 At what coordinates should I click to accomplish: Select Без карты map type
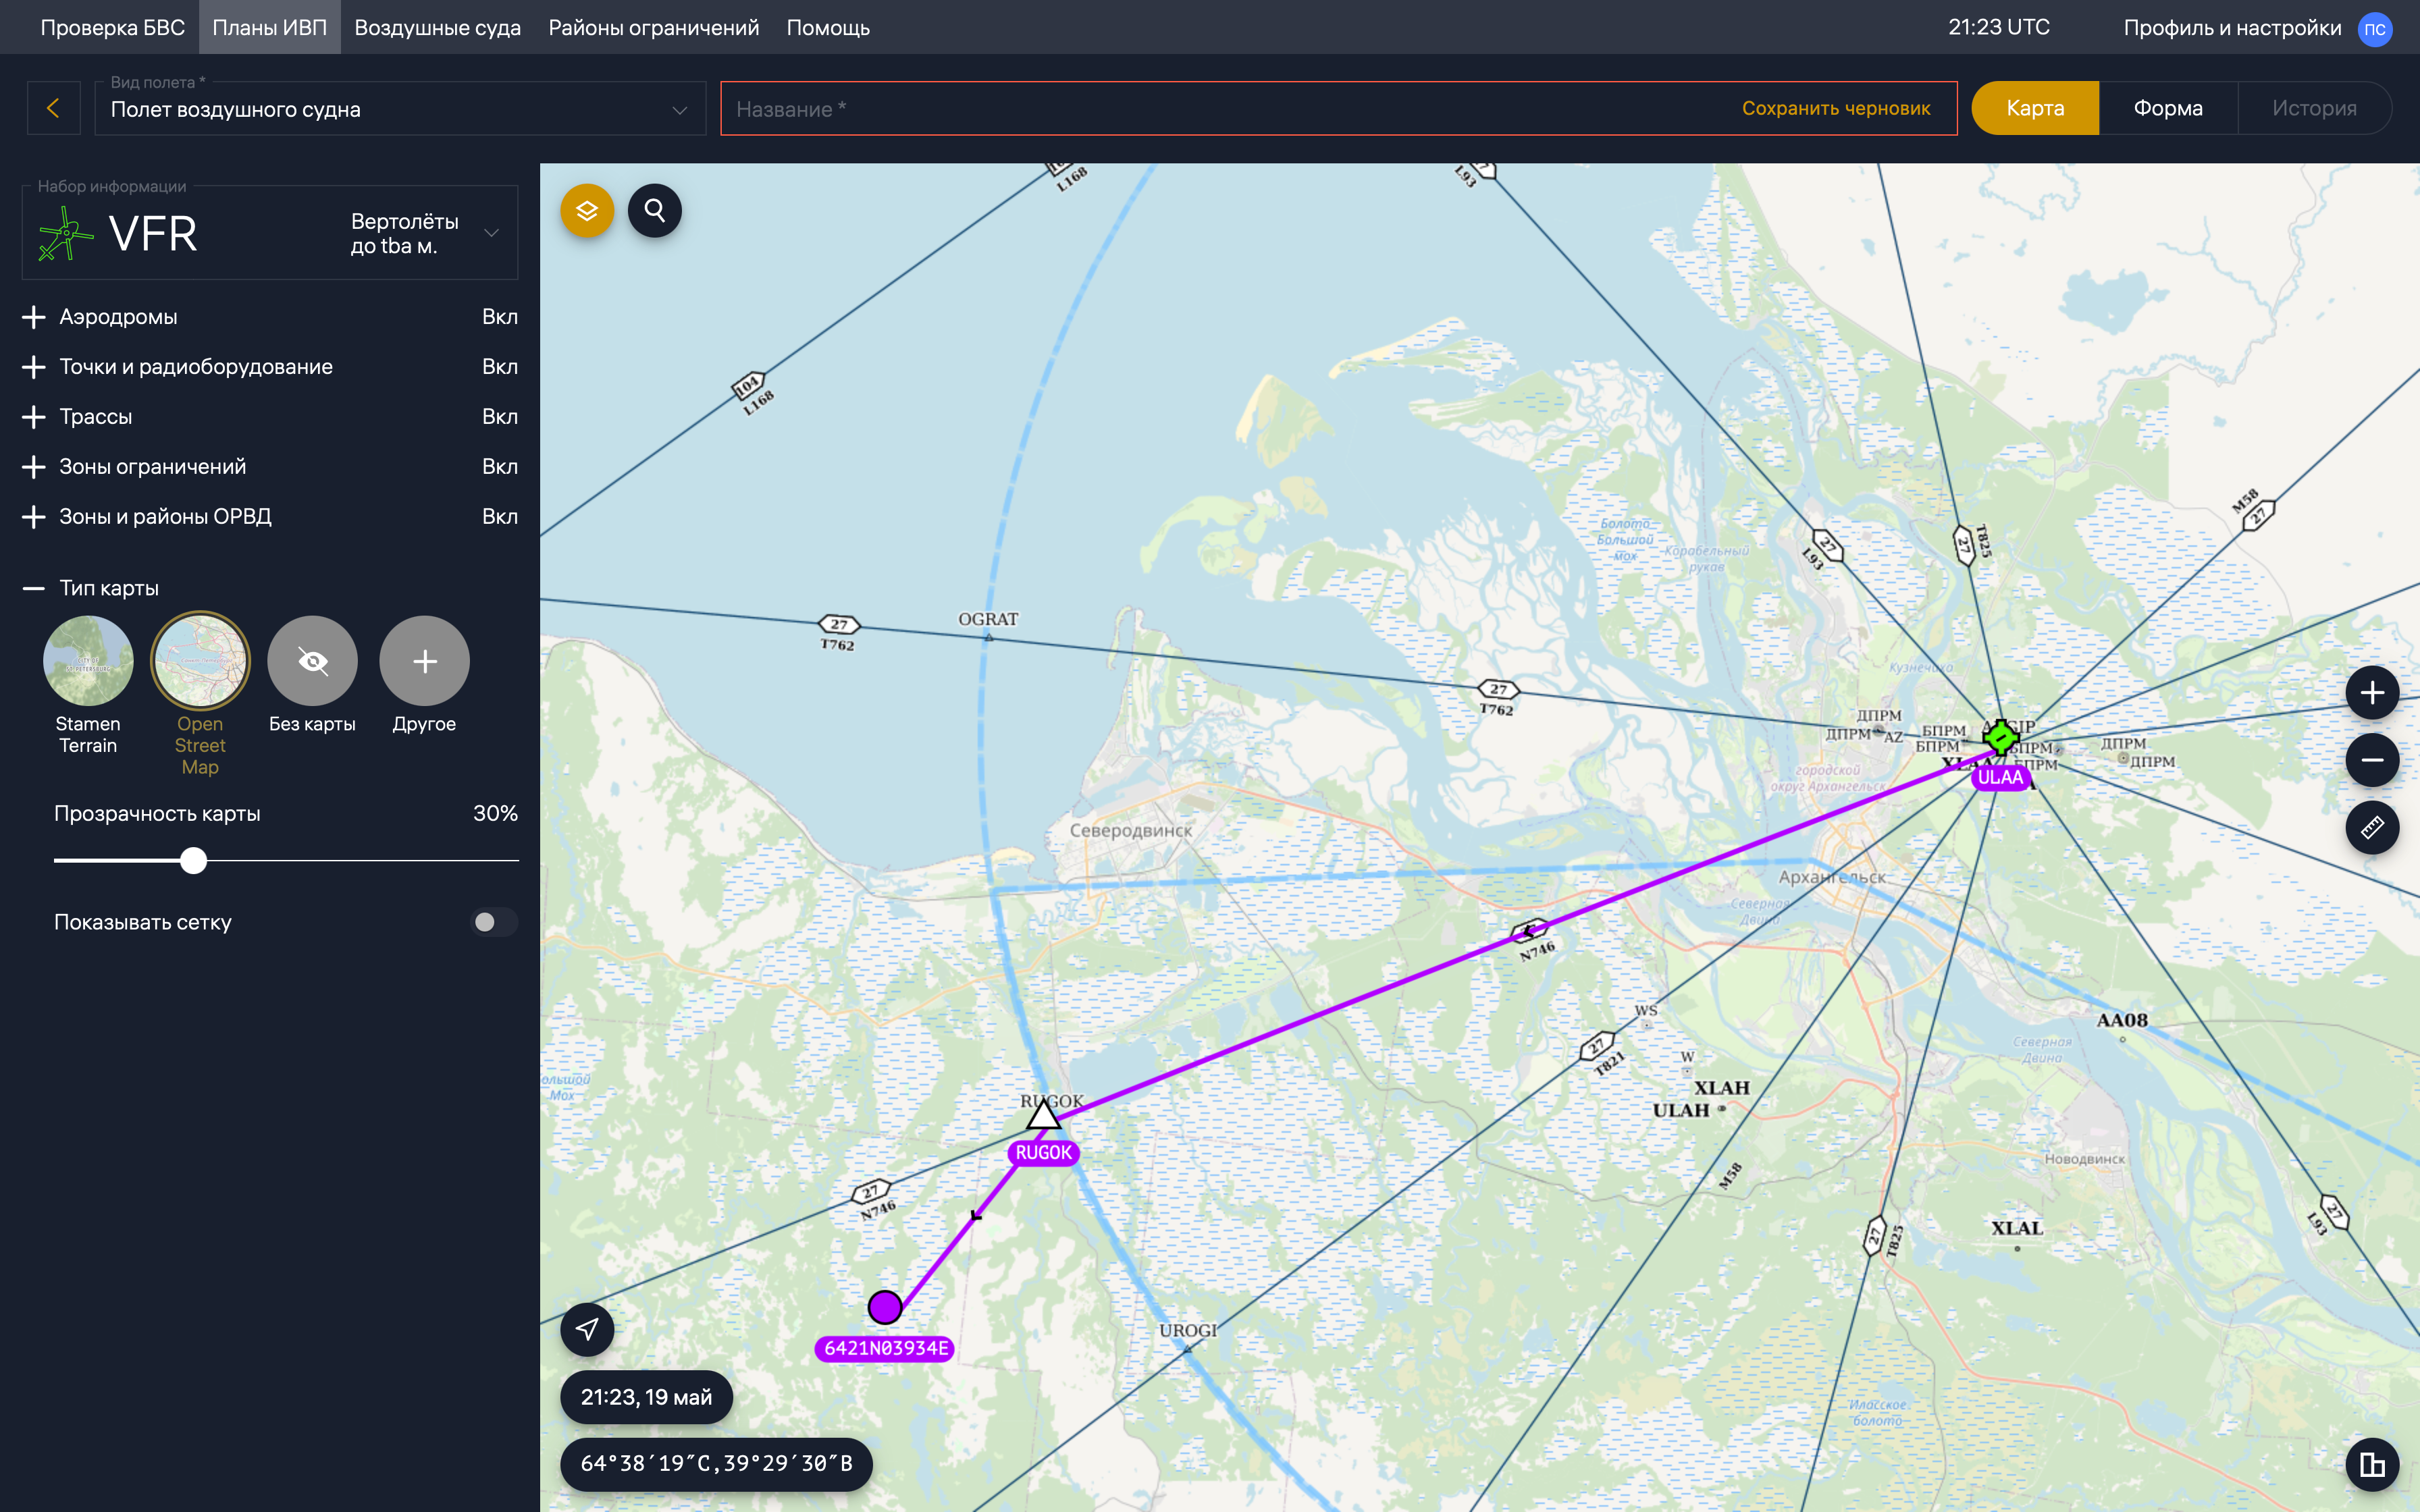point(312,661)
